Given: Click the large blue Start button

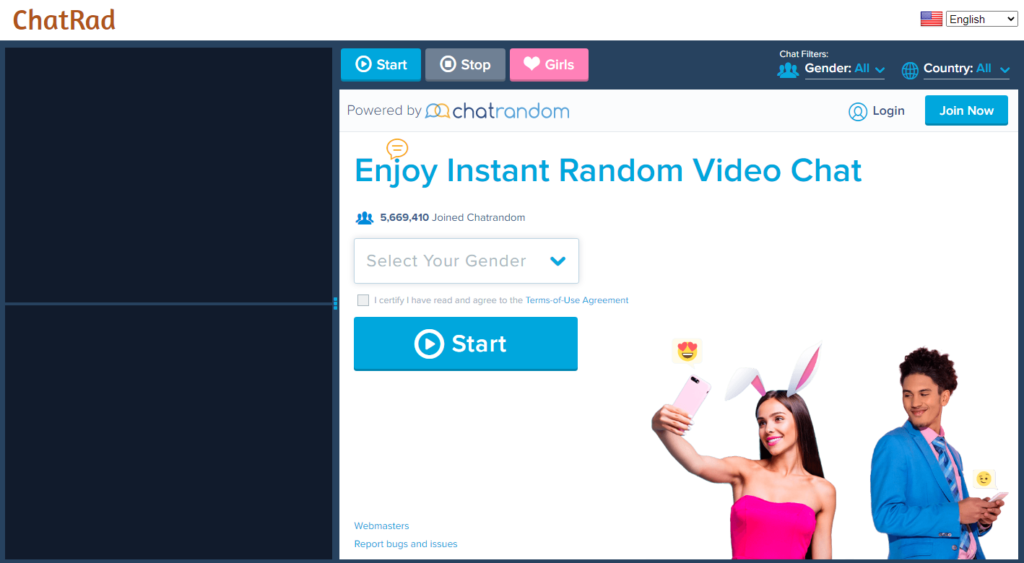Looking at the screenshot, I should pos(466,344).
